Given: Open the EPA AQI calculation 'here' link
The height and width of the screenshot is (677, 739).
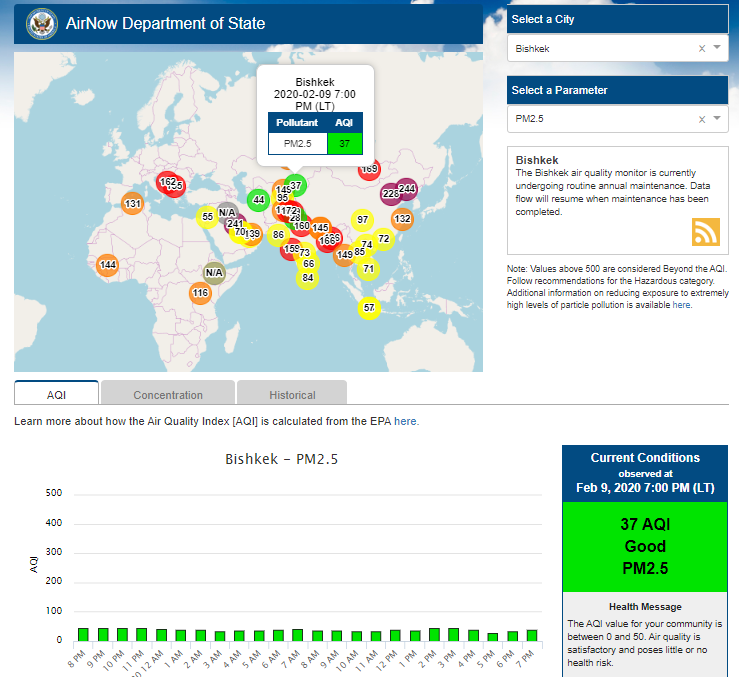Looking at the screenshot, I should click(406, 422).
